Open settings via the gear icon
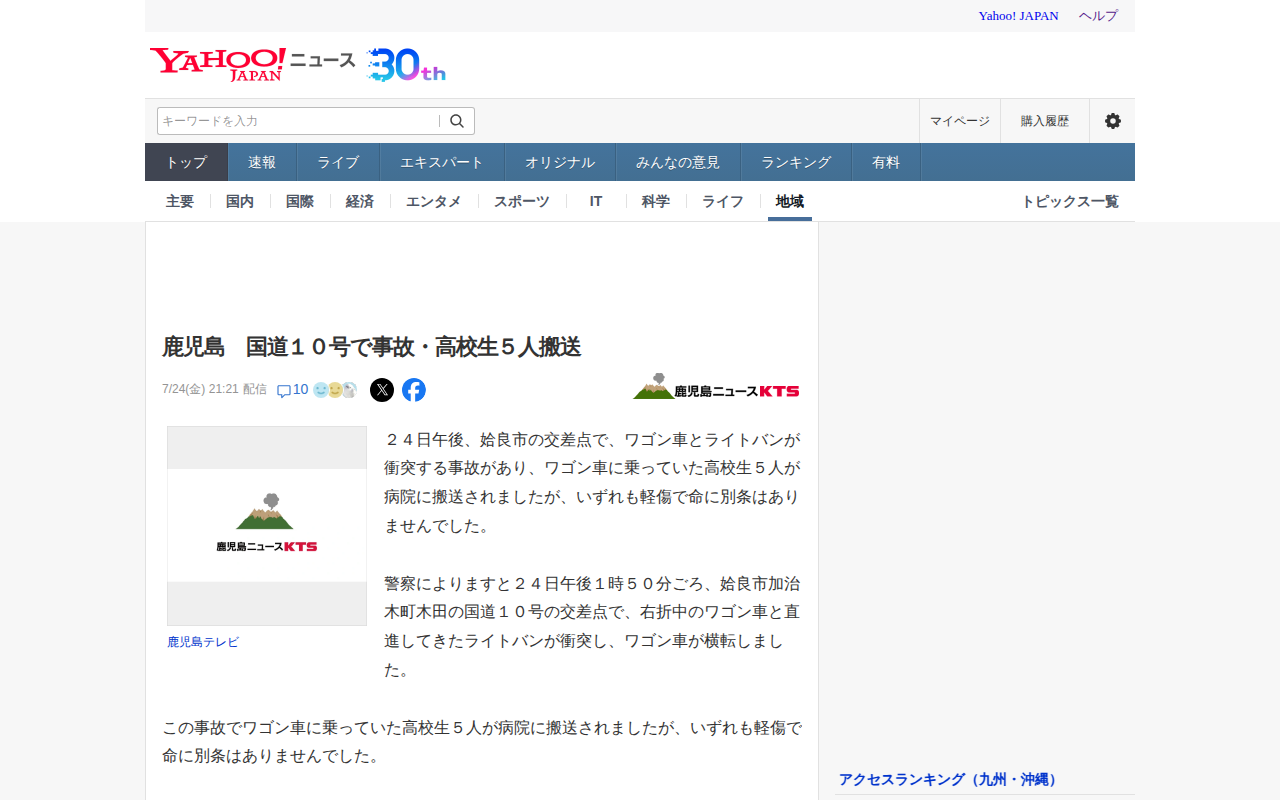Image resolution: width=1280 pixels, height=800 pixels. tap(1112, 121)
